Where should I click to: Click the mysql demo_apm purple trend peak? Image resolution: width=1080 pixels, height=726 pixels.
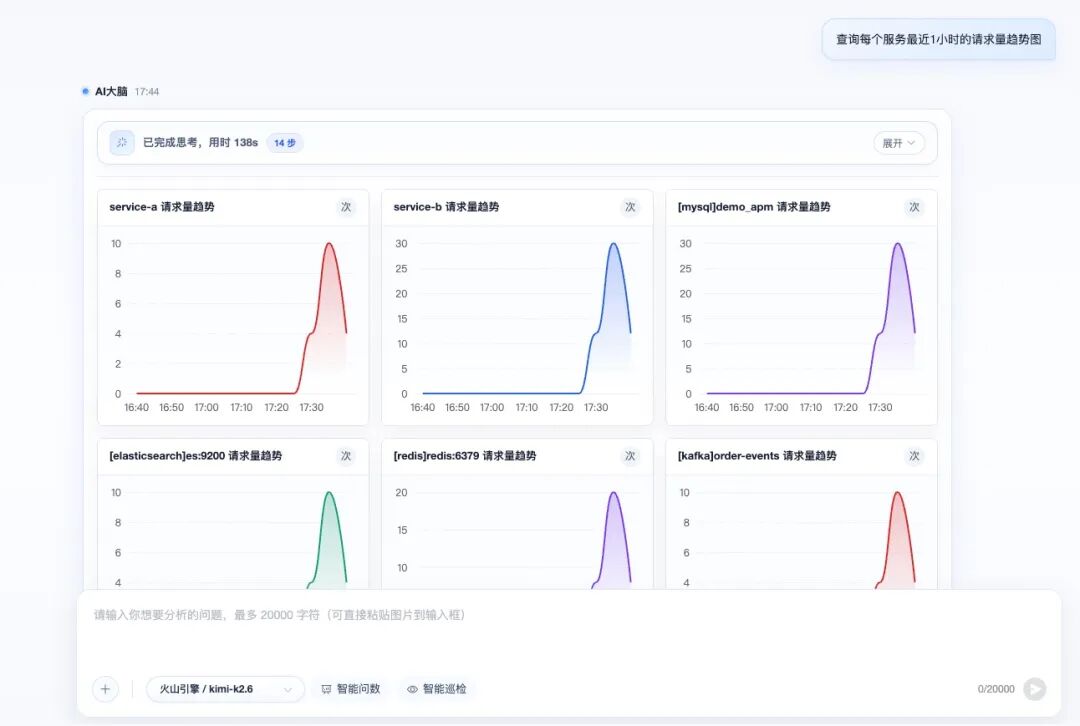point(897,244)
